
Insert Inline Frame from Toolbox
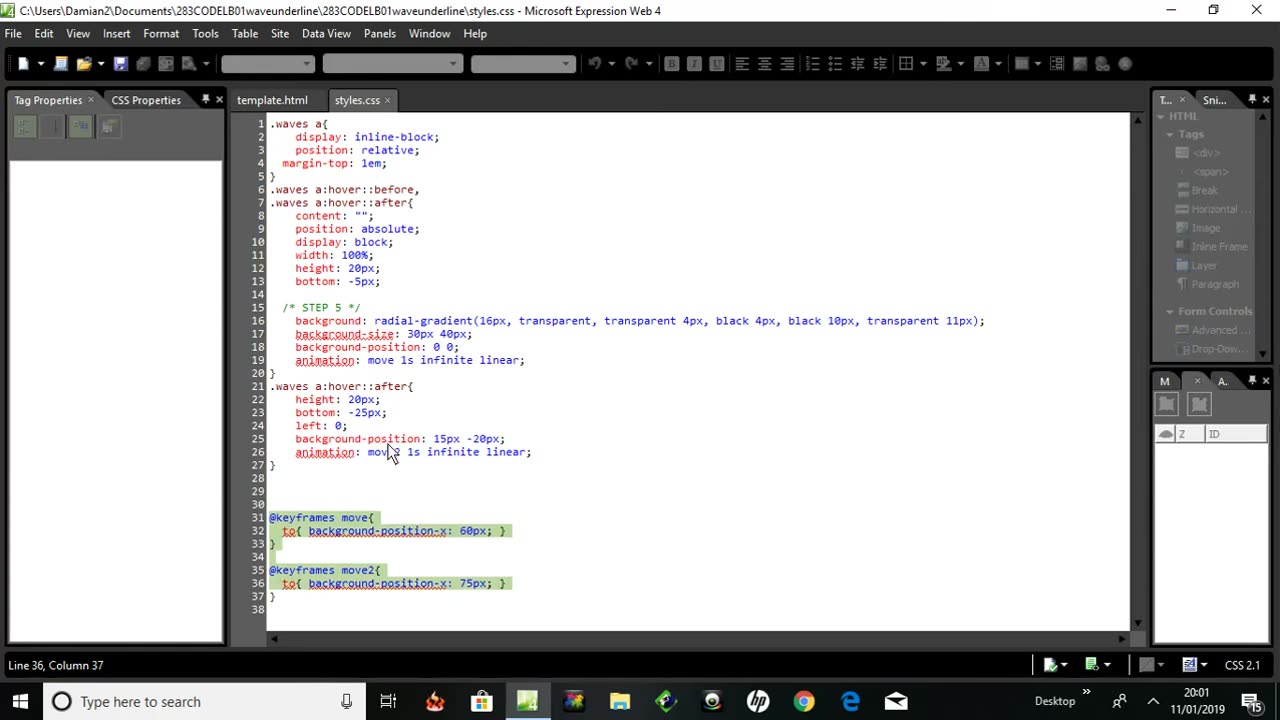(1218, 247)
